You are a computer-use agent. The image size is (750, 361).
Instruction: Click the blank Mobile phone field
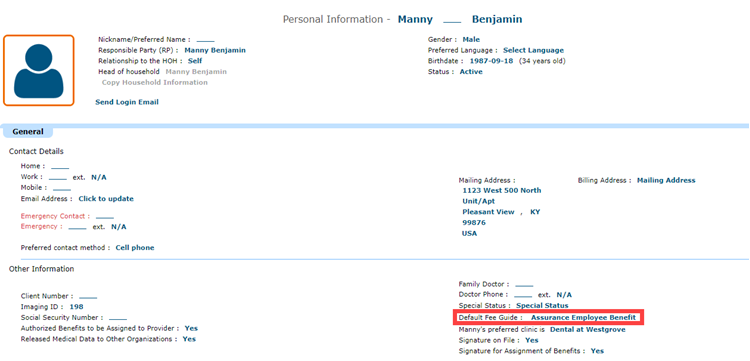(x=62, y=188)
